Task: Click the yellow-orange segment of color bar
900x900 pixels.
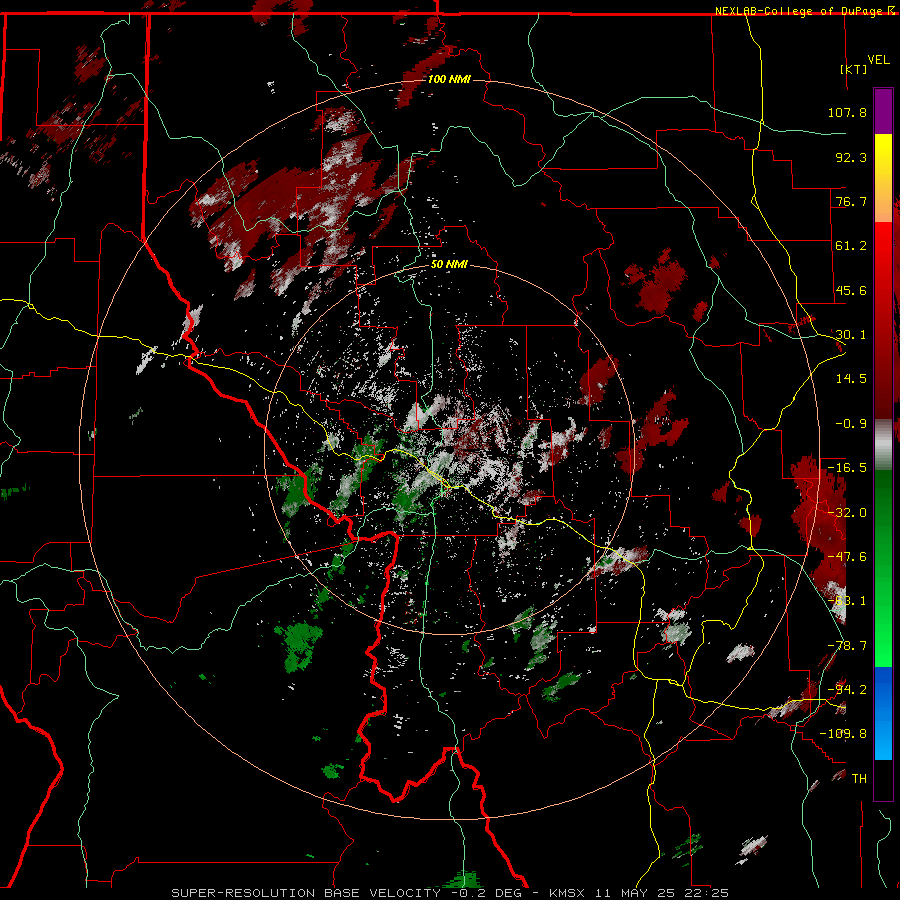Action: point(883,178)
